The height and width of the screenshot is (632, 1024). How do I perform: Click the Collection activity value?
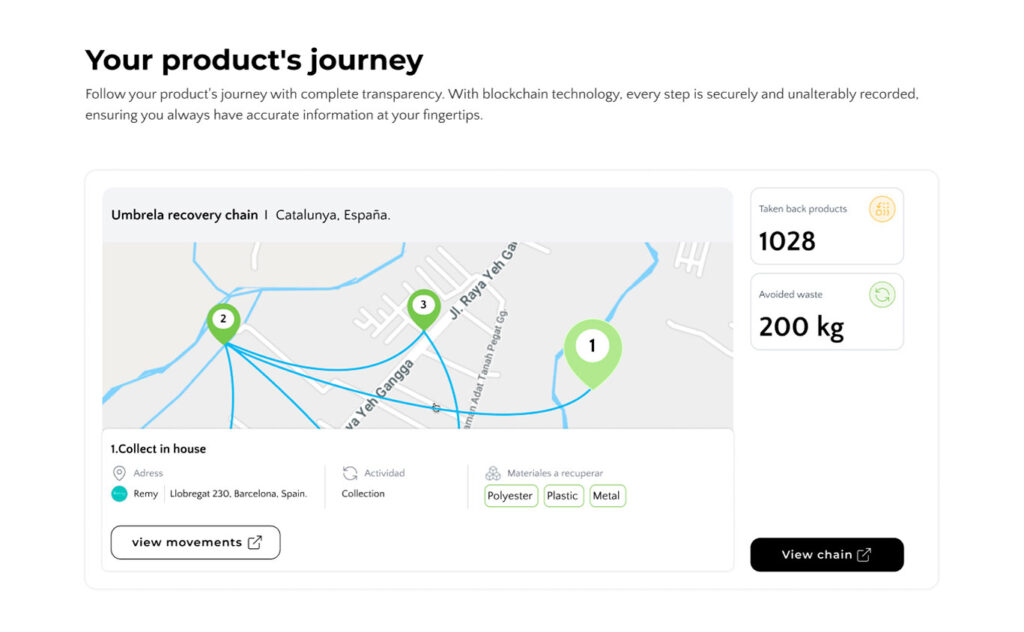pos(363,494)
